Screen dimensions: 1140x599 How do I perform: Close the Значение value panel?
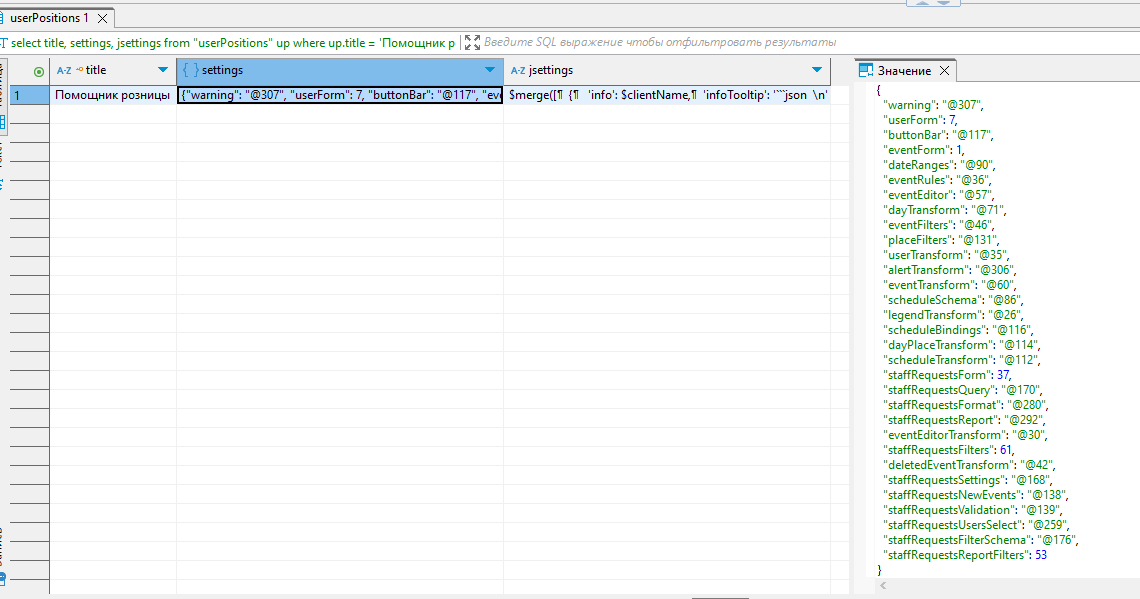[944, 71]
